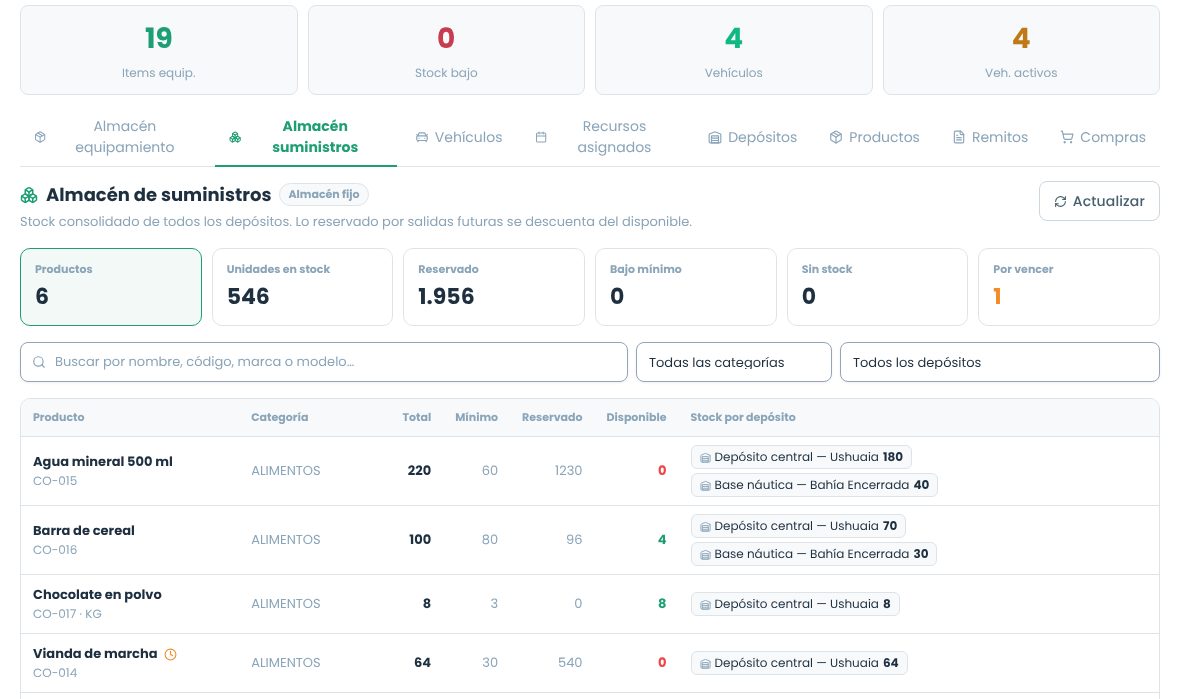The width and height of the screenshot is (1180, 699).
Task: Select the Productos 6 filter card
Action: coord(111,287)
